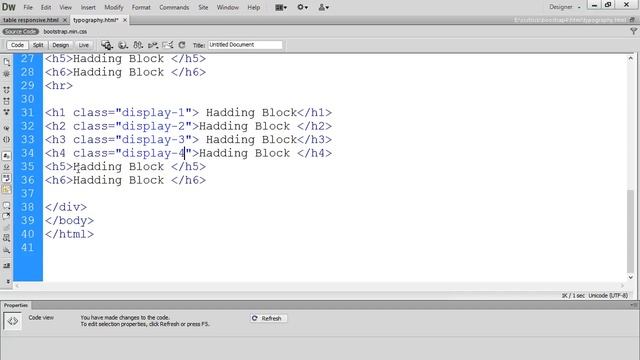Close table responsive.html tab
Screen dimensions: 640x360
click(64, 20)
